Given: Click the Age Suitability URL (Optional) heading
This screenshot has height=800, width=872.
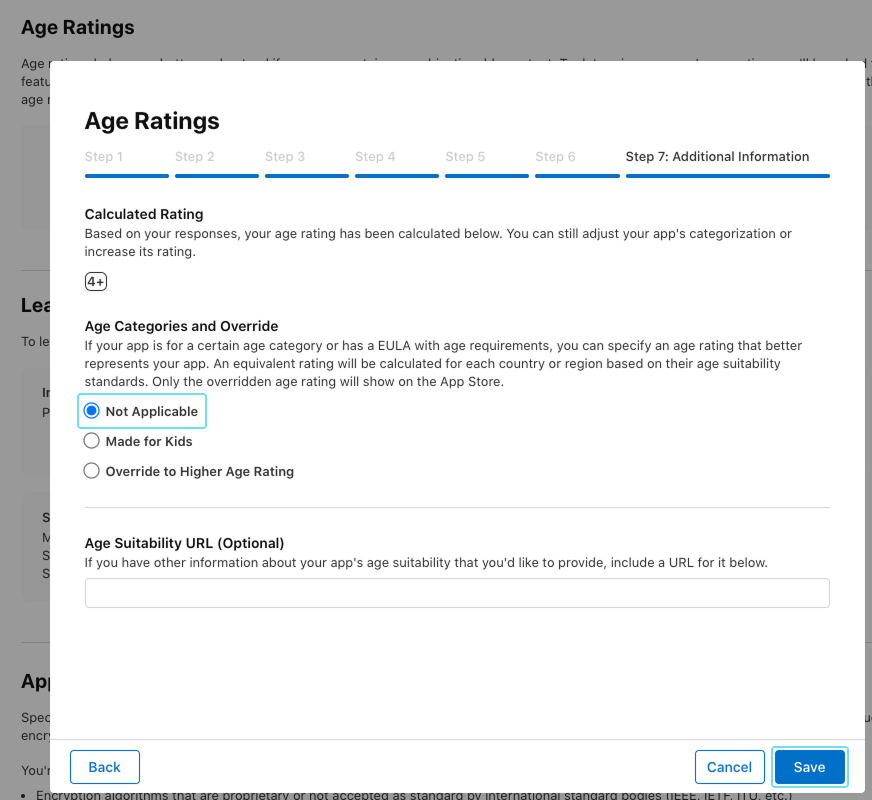Looking at the screenshot, I should coord(184,543).
